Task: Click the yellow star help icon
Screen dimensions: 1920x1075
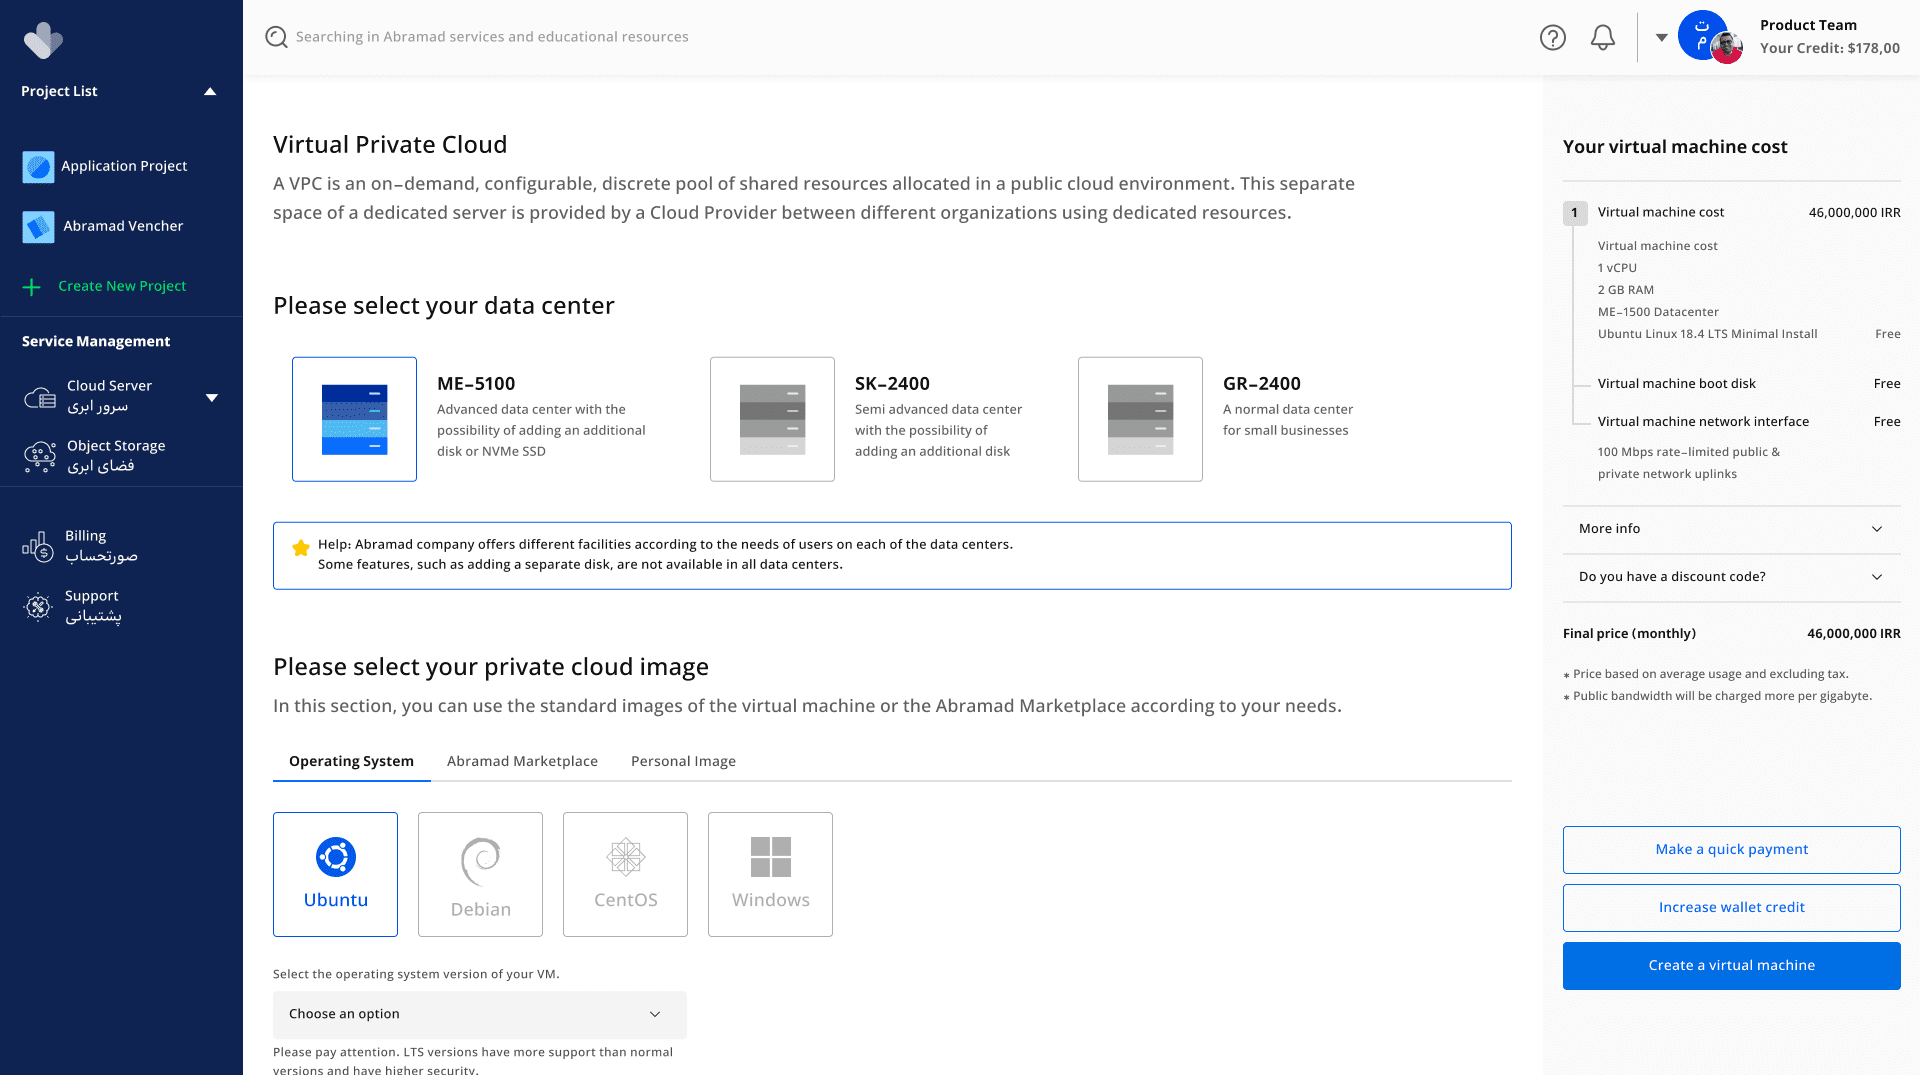Action: click(300, 547)
